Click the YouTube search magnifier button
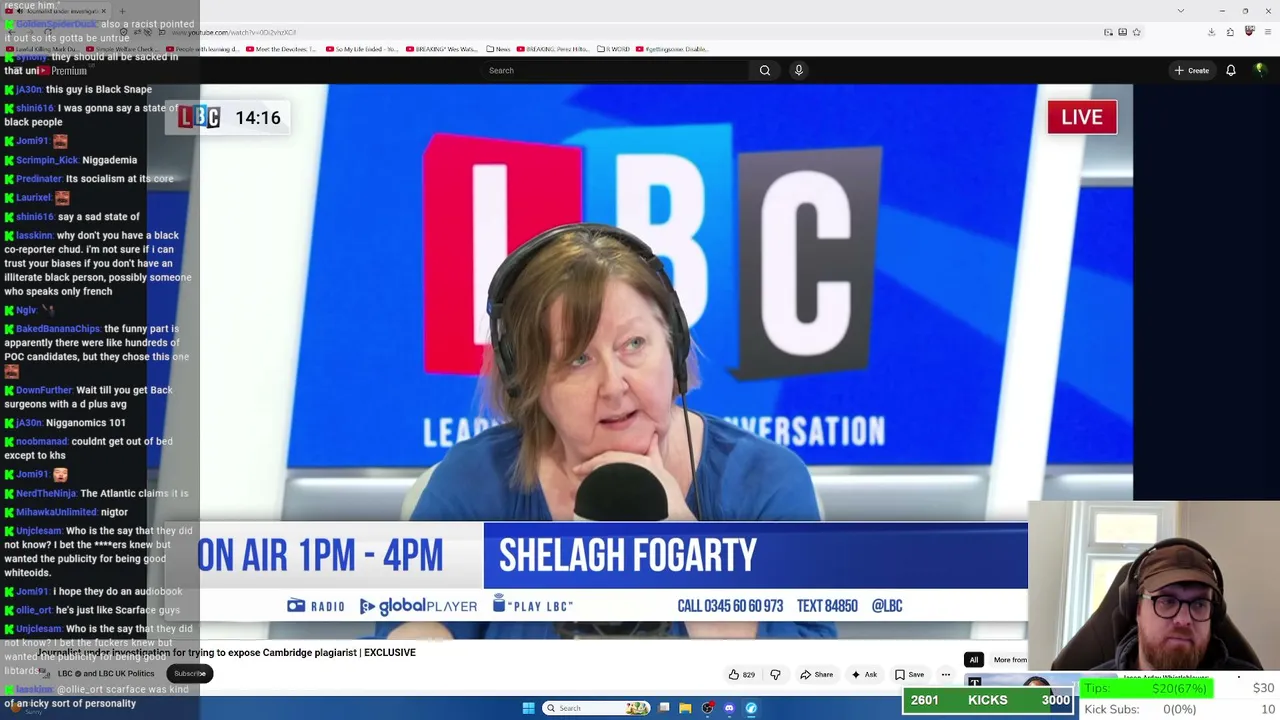 765,70
